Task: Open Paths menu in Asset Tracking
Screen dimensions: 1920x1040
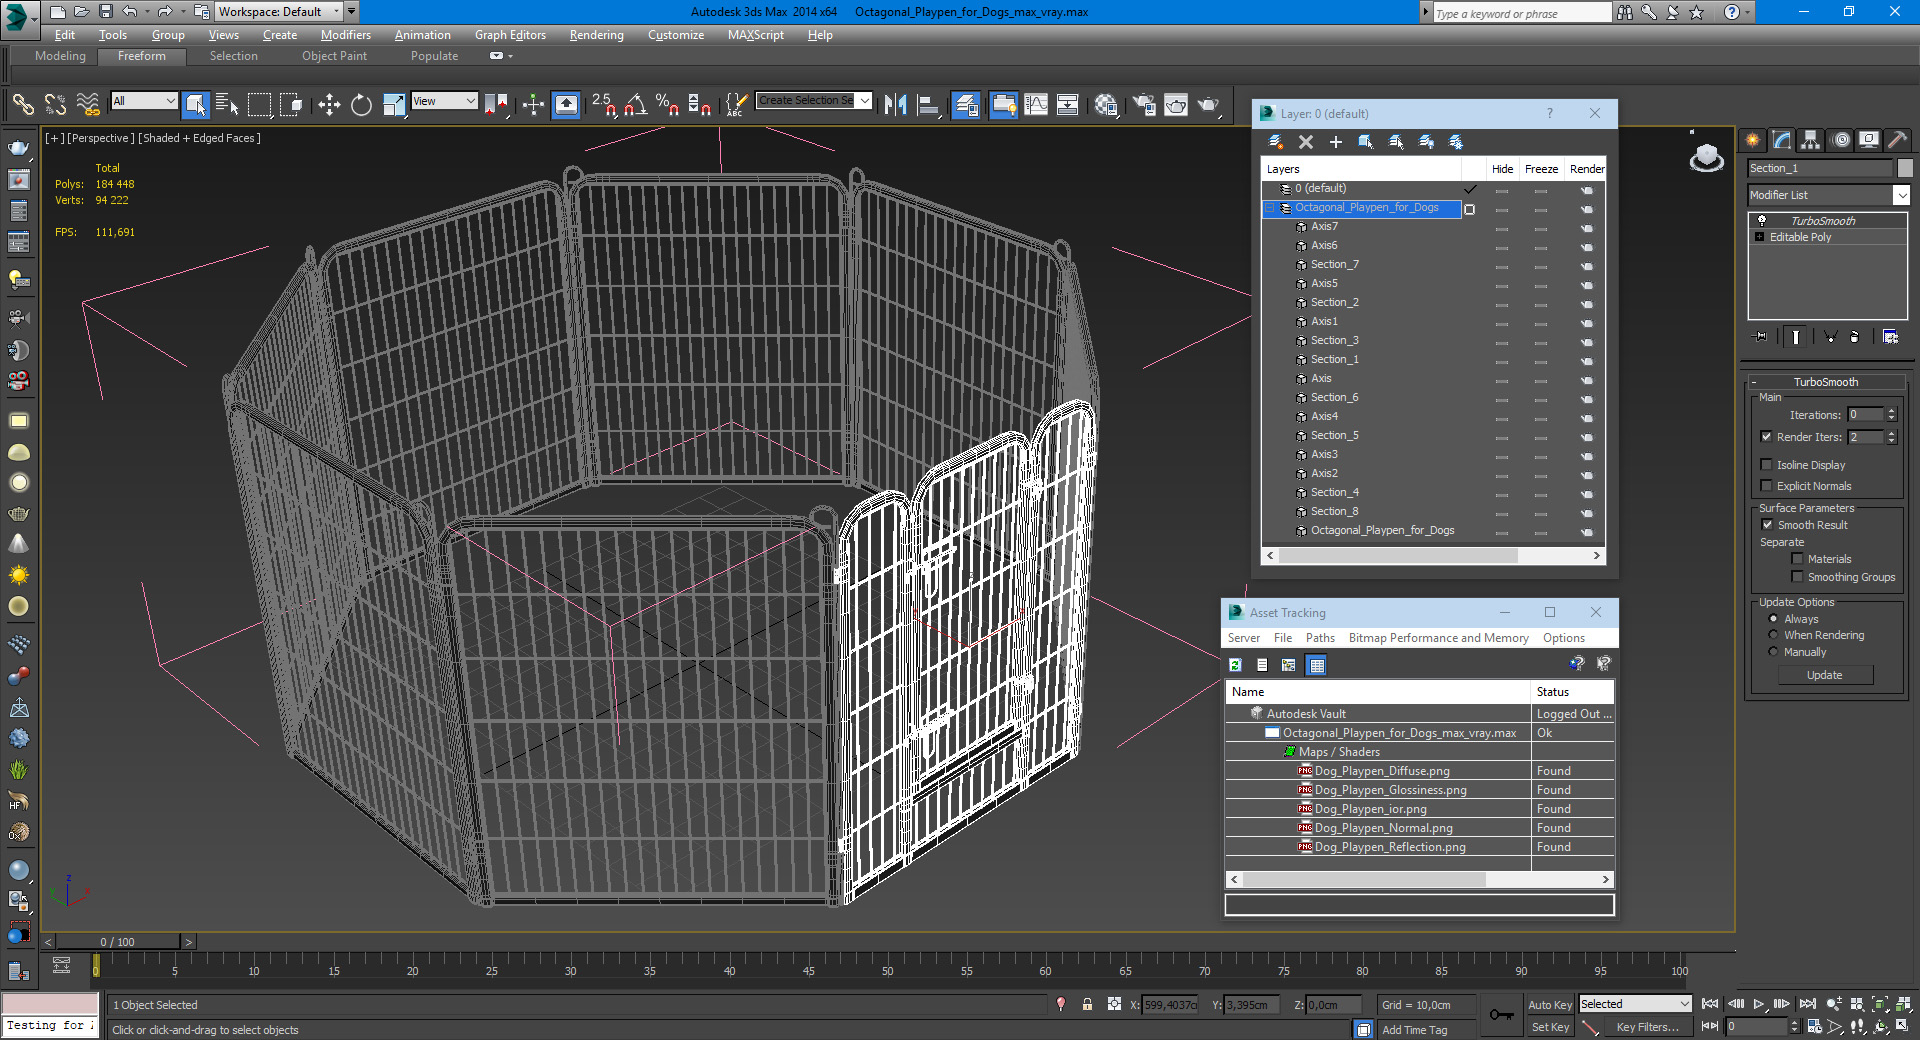Action: coord(1320,638)
